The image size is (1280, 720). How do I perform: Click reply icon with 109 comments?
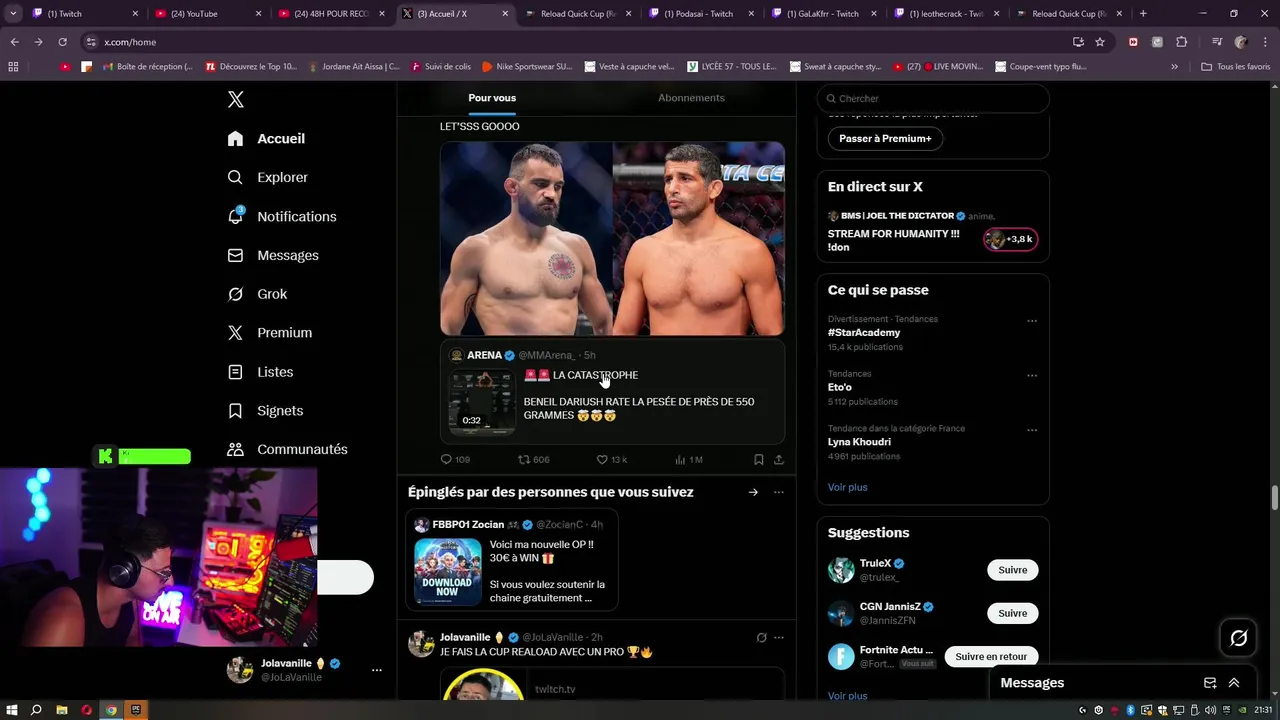point(447,459)
